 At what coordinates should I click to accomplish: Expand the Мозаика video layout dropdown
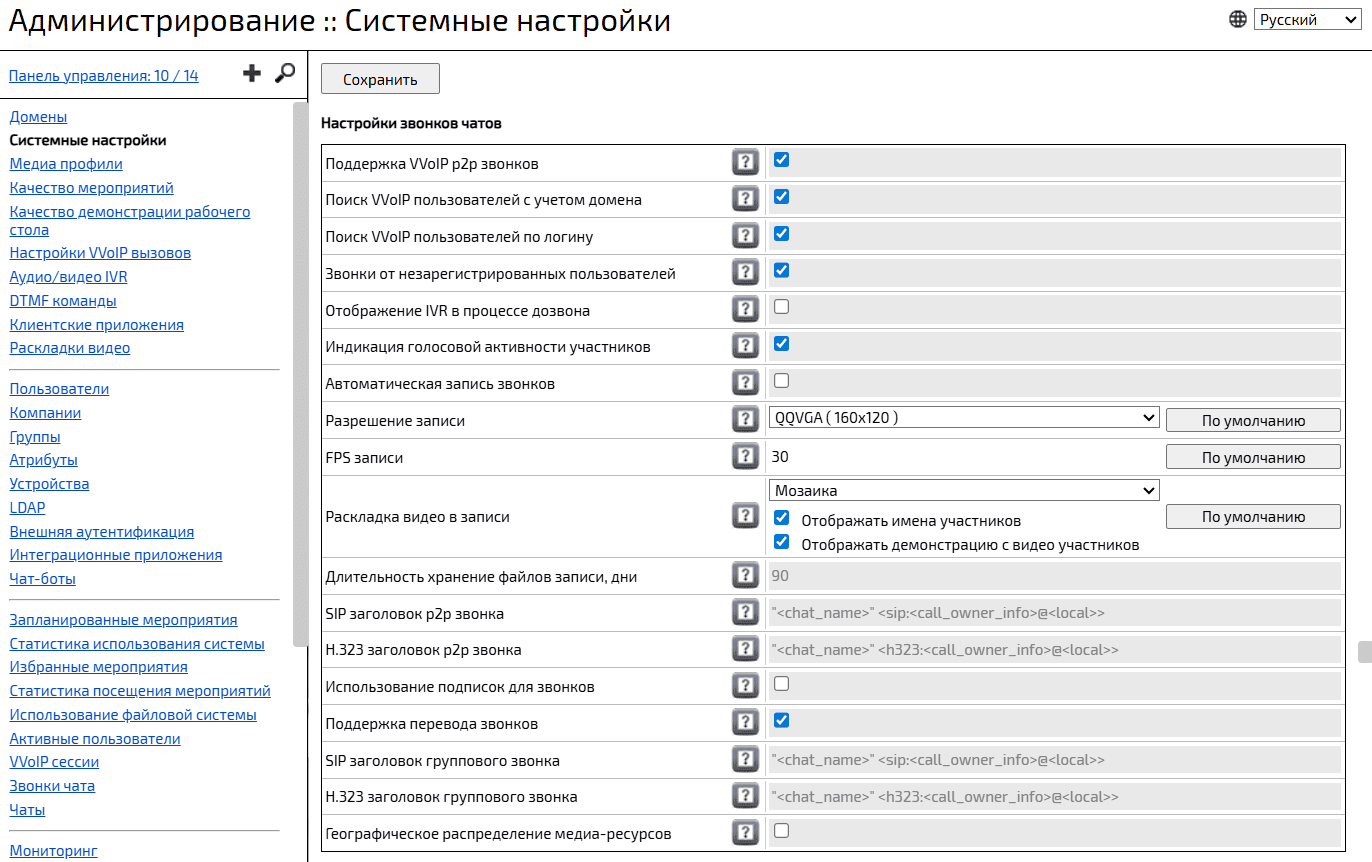[964, 490]
